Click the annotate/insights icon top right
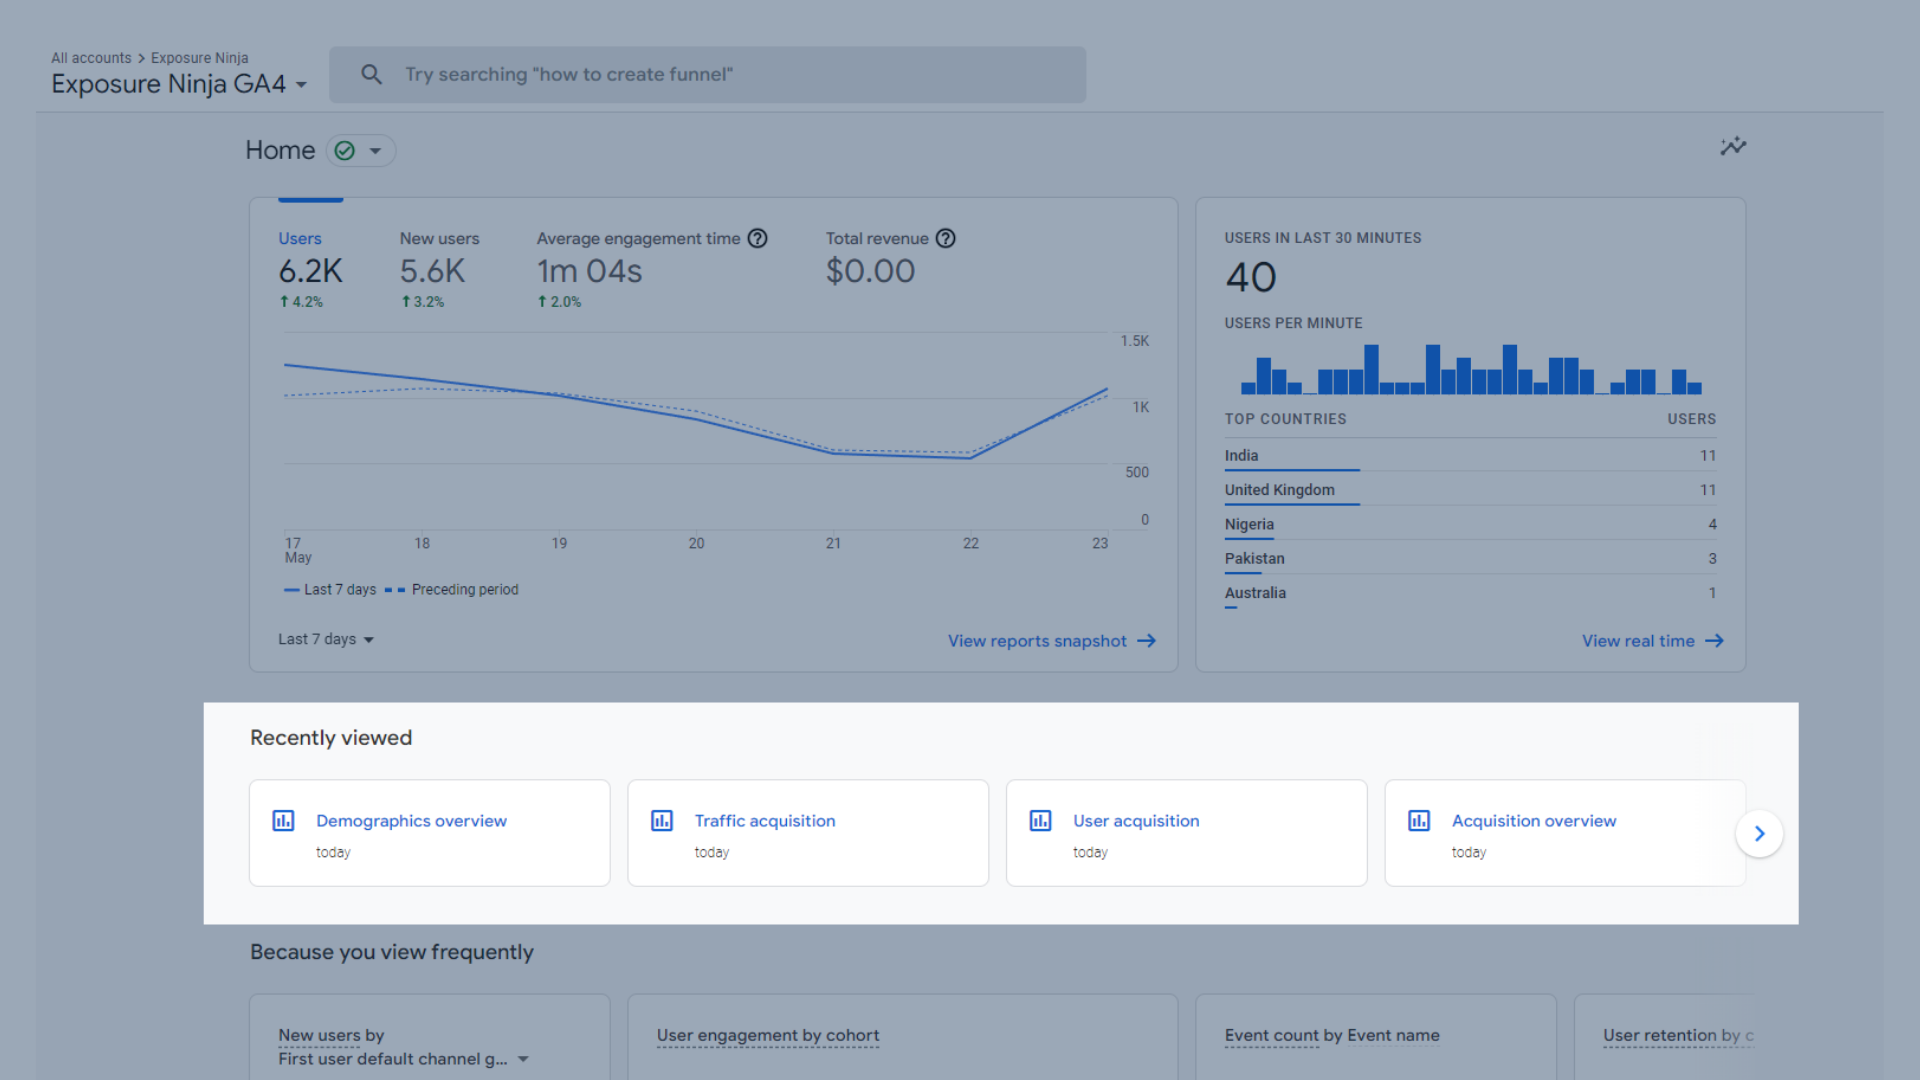This screenshot has width=1920, height=1080. point(1733,146)
